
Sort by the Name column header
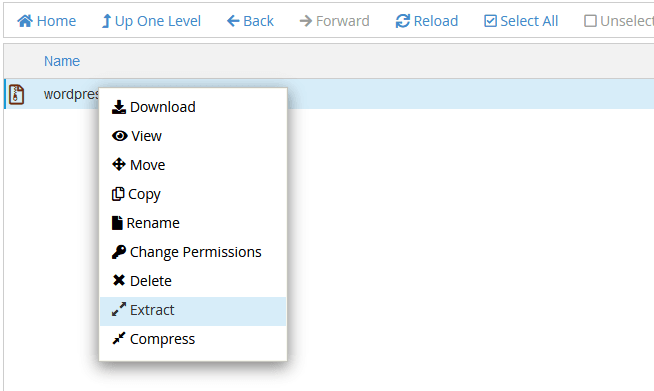[x=62, y=61]
